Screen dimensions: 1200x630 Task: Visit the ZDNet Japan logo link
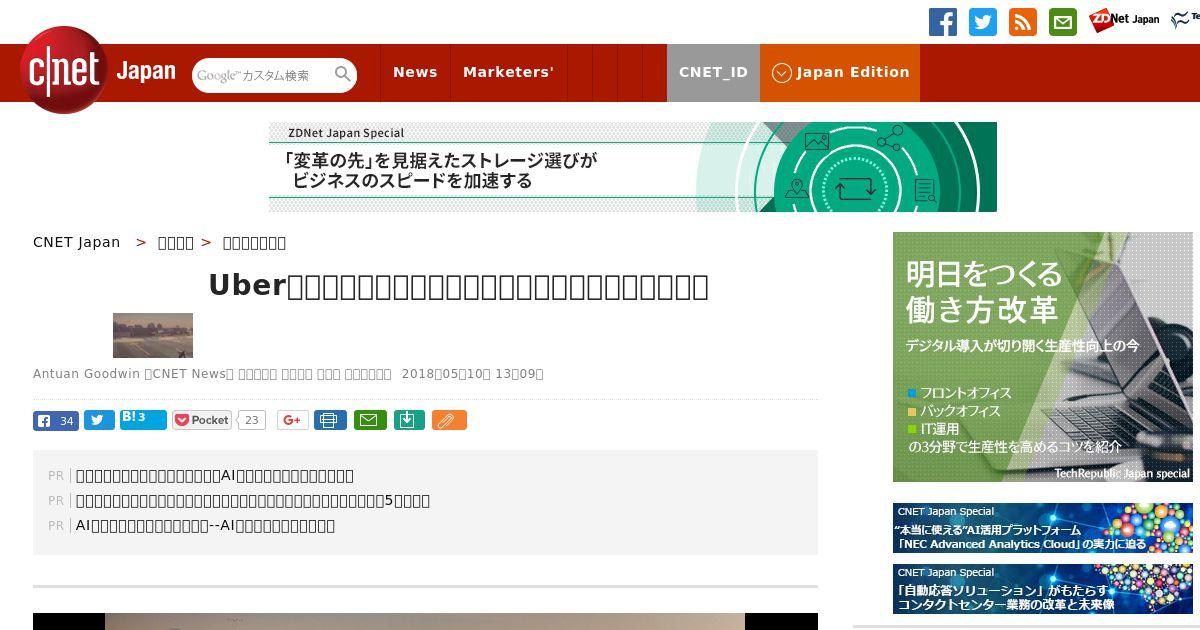pos(1124,19)
